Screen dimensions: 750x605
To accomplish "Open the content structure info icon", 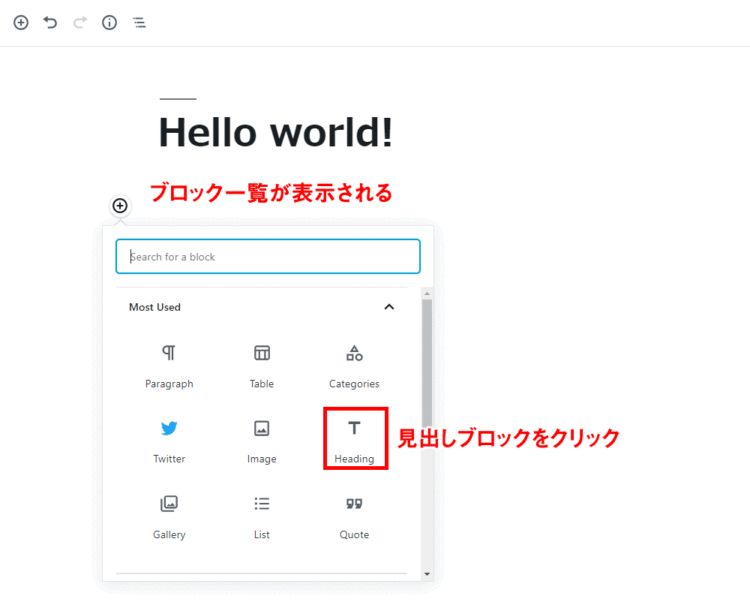I will pyautogui.click(x=110, y=22).
